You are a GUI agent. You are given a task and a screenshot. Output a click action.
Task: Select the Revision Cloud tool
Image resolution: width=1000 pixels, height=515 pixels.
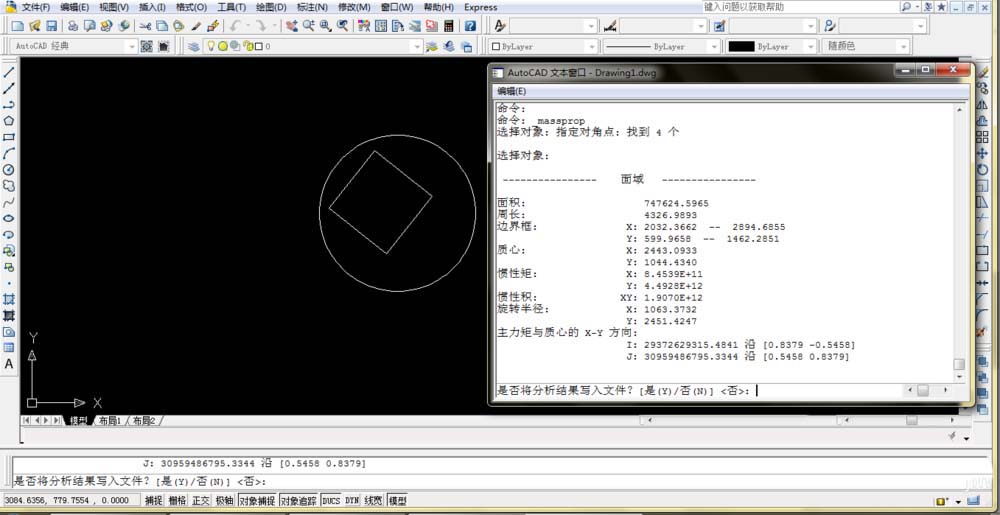click(x=9, y=185)
